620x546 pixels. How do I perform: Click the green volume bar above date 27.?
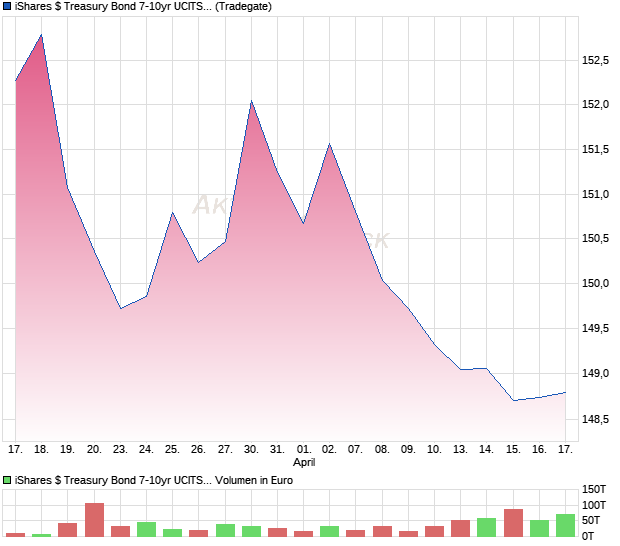(225, 530)
